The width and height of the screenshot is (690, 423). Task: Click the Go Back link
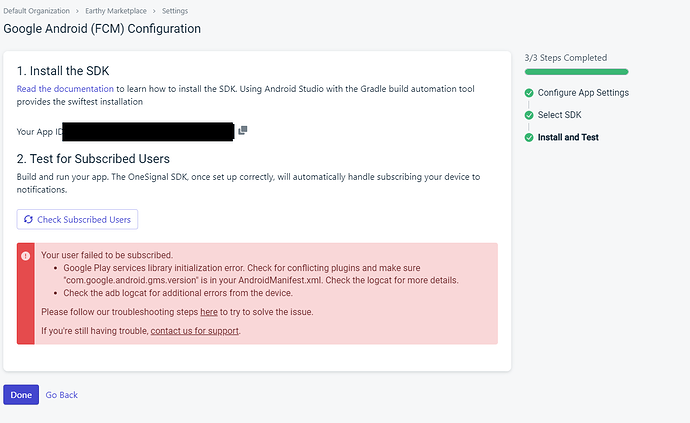pyautogui.click(x=62, y=395)
